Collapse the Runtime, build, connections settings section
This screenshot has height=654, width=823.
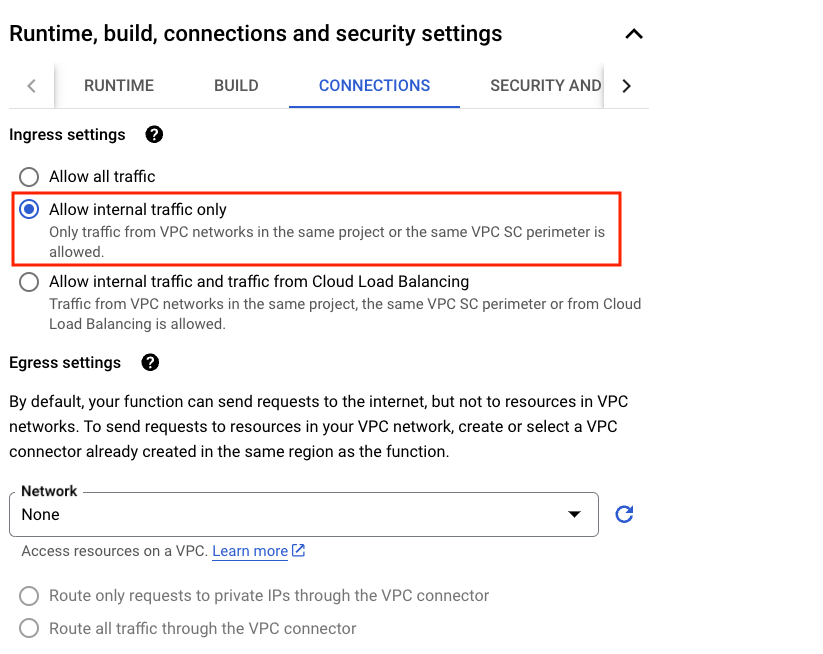[x=633, y=34]
